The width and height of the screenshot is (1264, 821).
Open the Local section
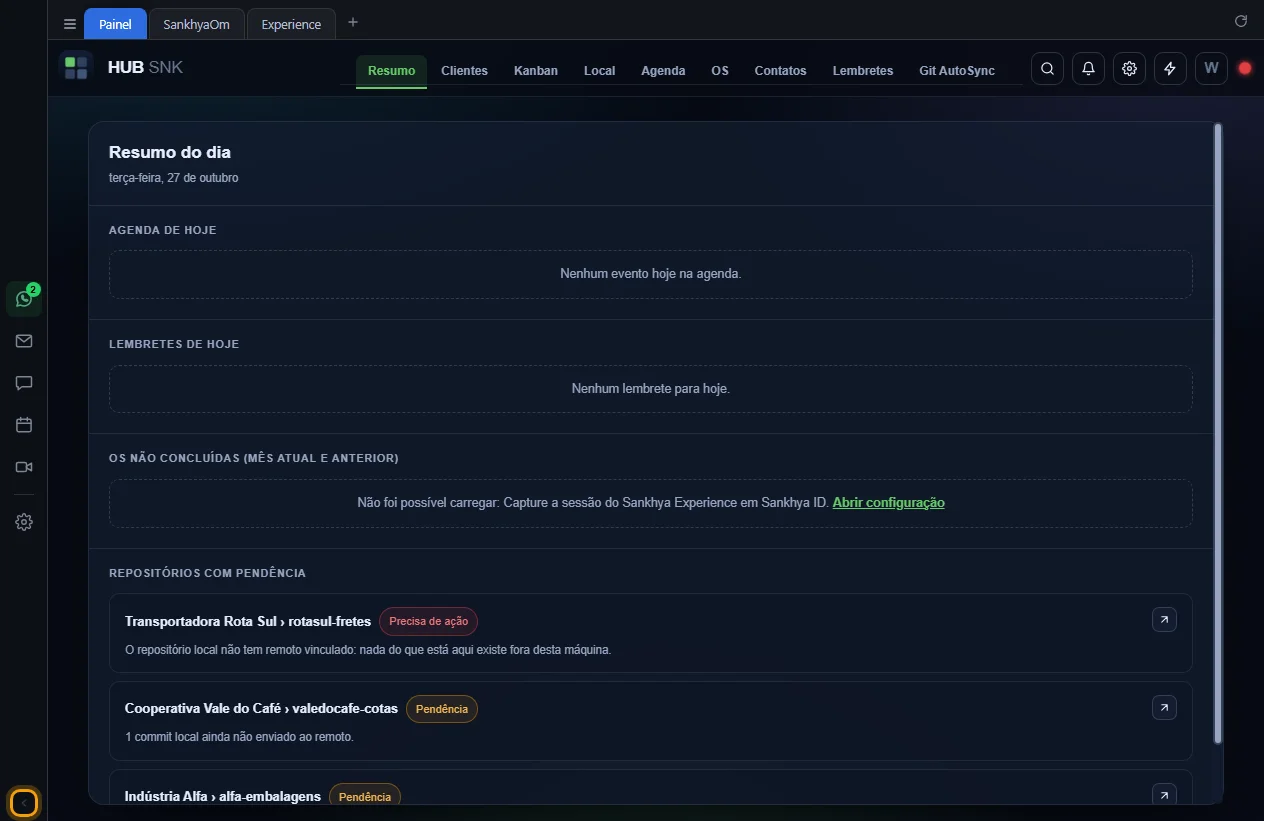pos(600,71)
